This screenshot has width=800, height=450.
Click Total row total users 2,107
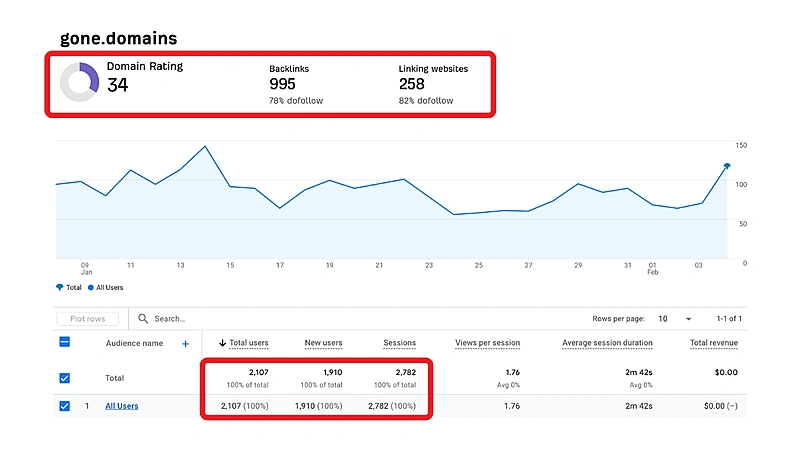tap(259, 372)
